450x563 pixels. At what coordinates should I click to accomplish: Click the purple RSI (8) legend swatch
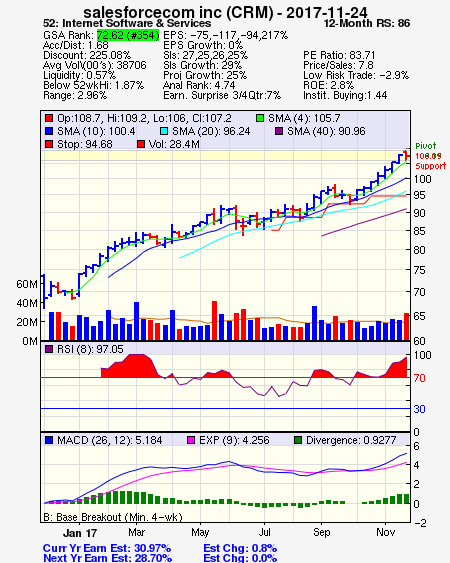(49, 349)
